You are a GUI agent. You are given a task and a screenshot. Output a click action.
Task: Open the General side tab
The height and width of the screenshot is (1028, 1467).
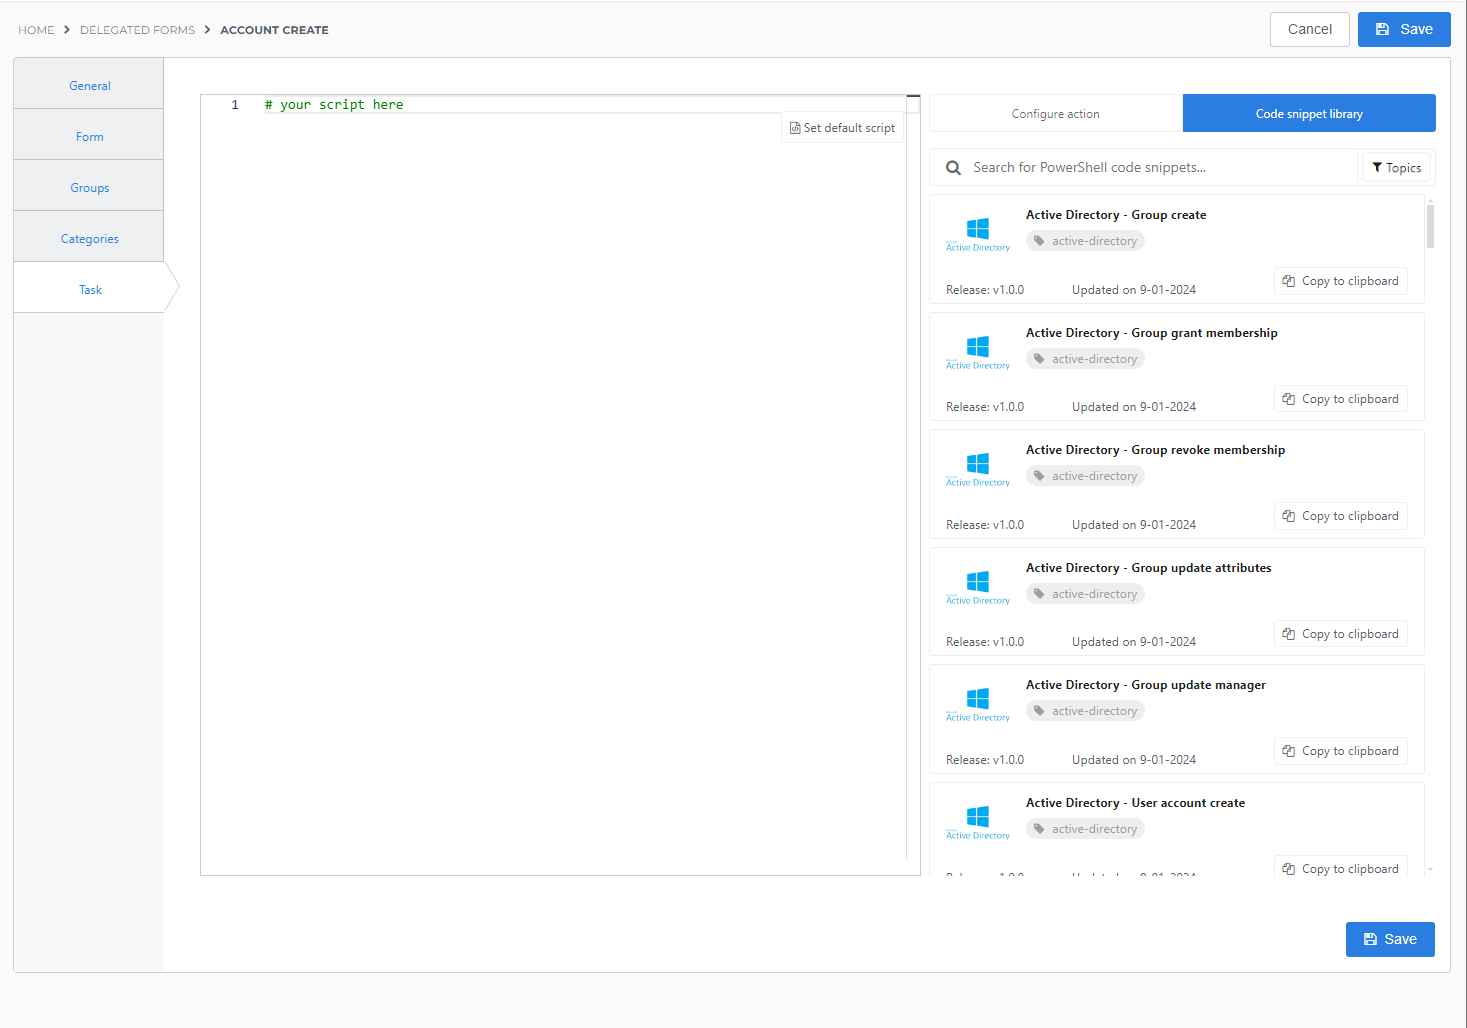[x=89, y=84]
